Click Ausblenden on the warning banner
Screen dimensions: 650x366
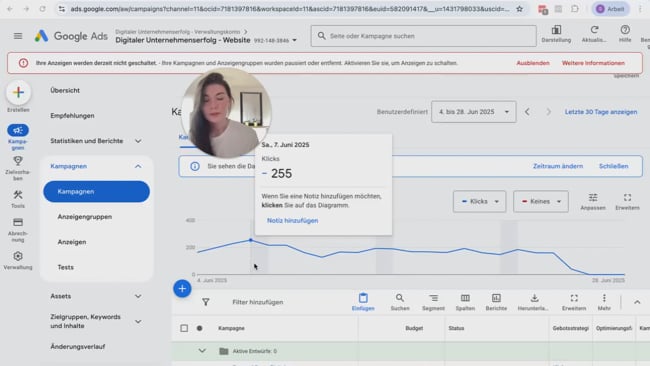(x=533, y=63)
